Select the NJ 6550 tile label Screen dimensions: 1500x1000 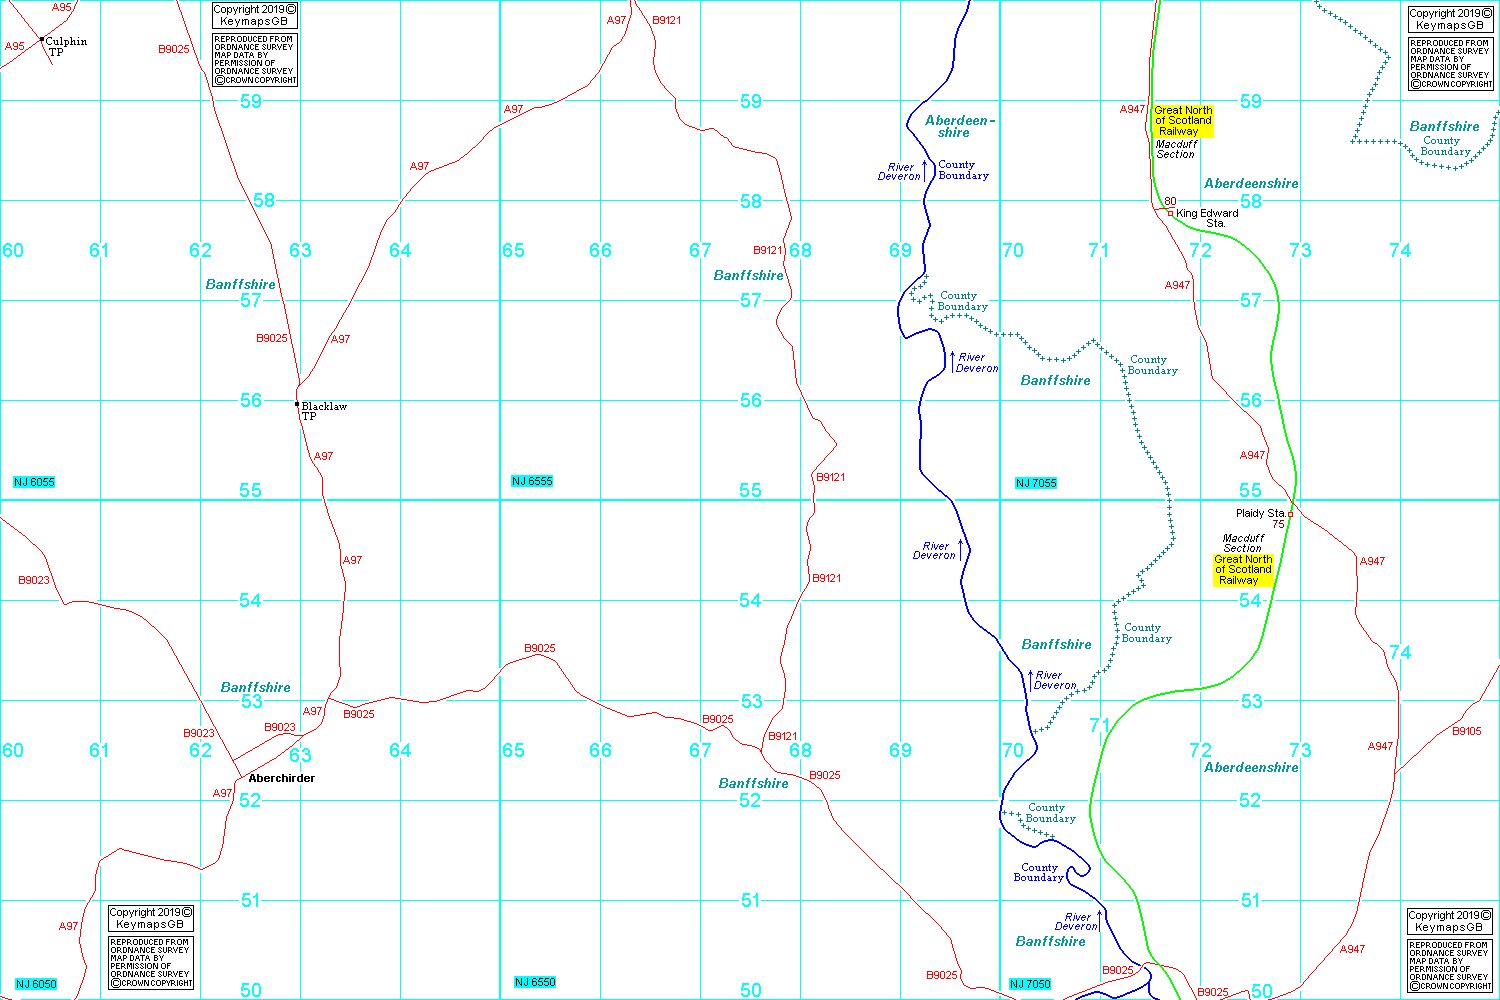point(535,982)
